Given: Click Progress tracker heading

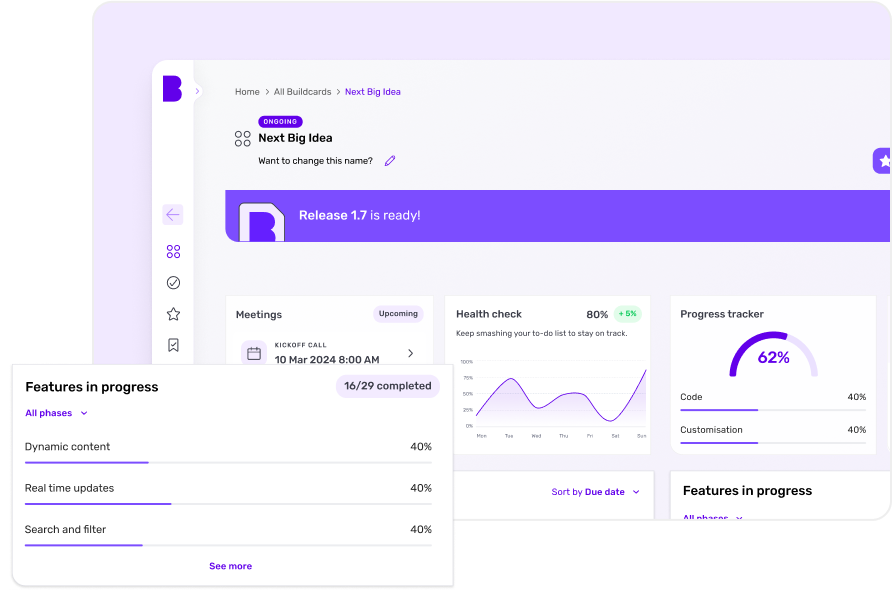Looking at the screenshot, I should pos(722,314).
